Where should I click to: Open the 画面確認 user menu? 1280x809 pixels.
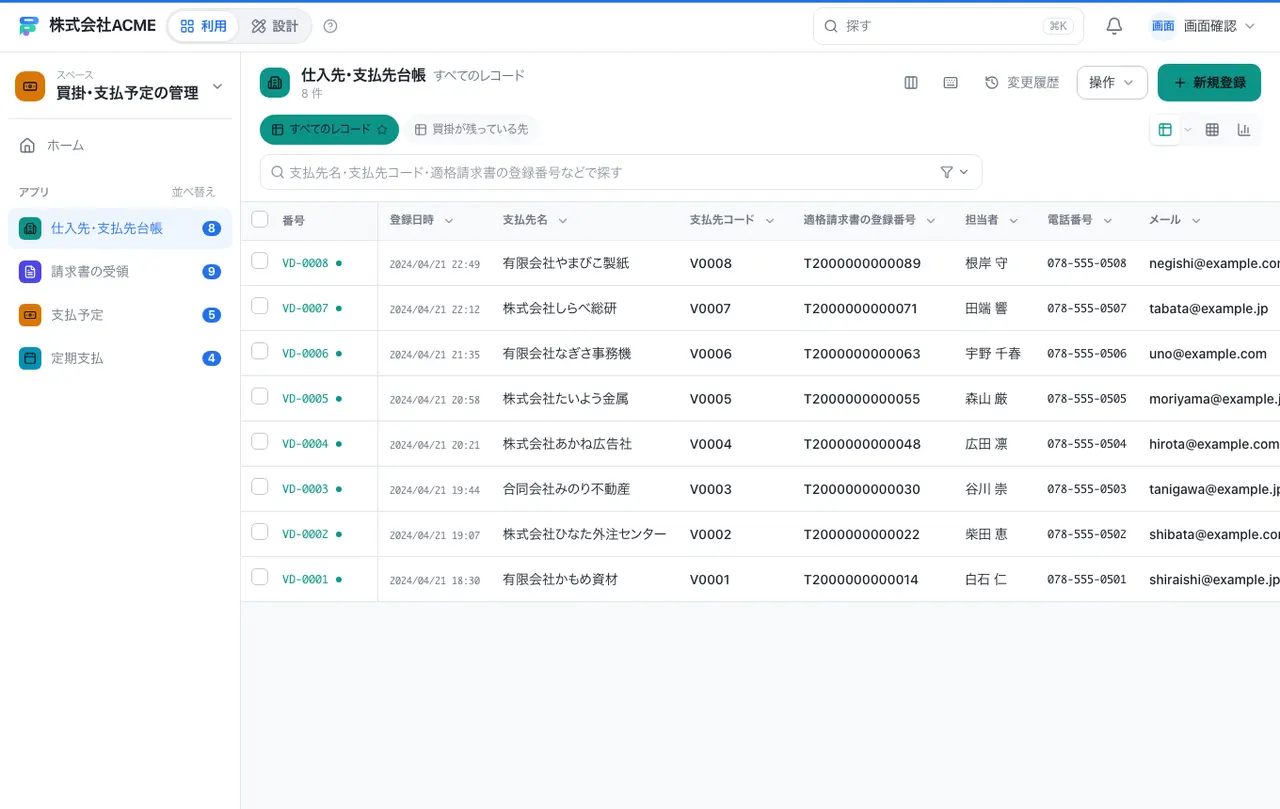point(1203,26)
